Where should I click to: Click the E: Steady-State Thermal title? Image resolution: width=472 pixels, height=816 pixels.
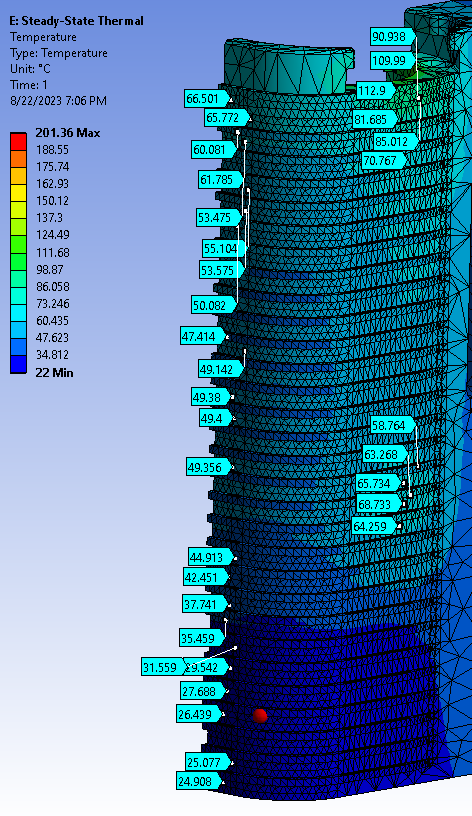pyautogui.click(x=76, y=21)
